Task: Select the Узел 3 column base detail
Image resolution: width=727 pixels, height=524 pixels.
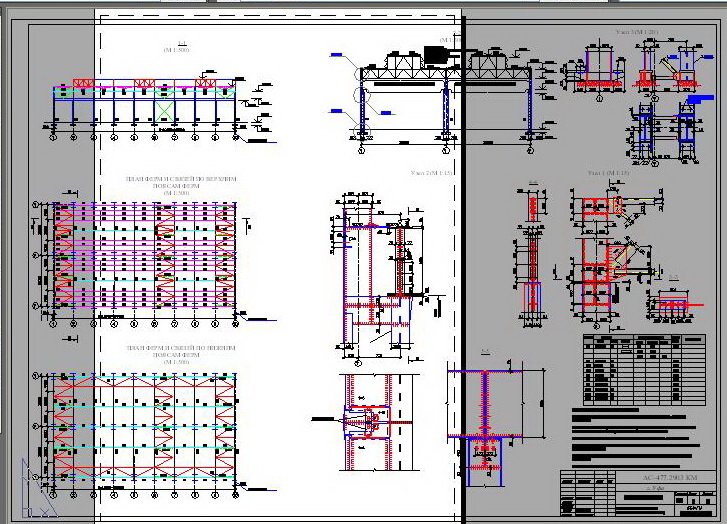Action: [x=638, y=100]
